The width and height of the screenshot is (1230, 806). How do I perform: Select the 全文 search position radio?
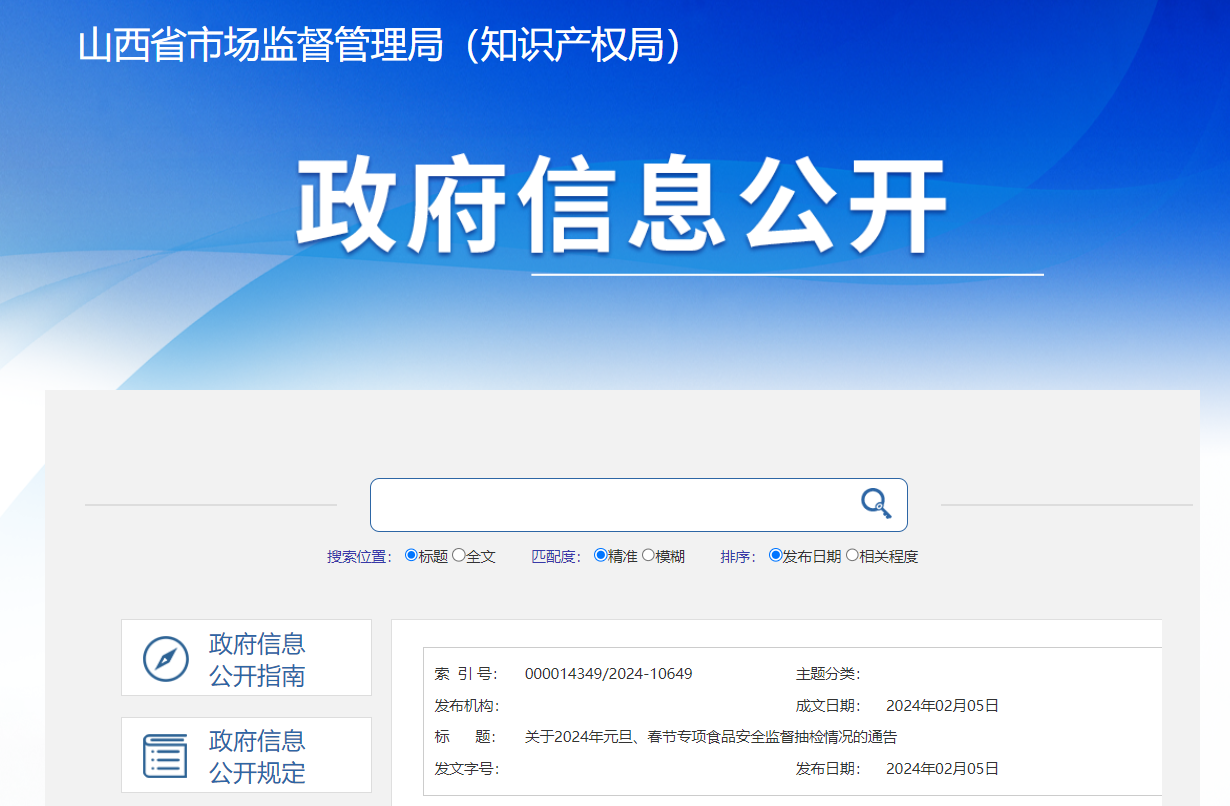tap(459, 556)
